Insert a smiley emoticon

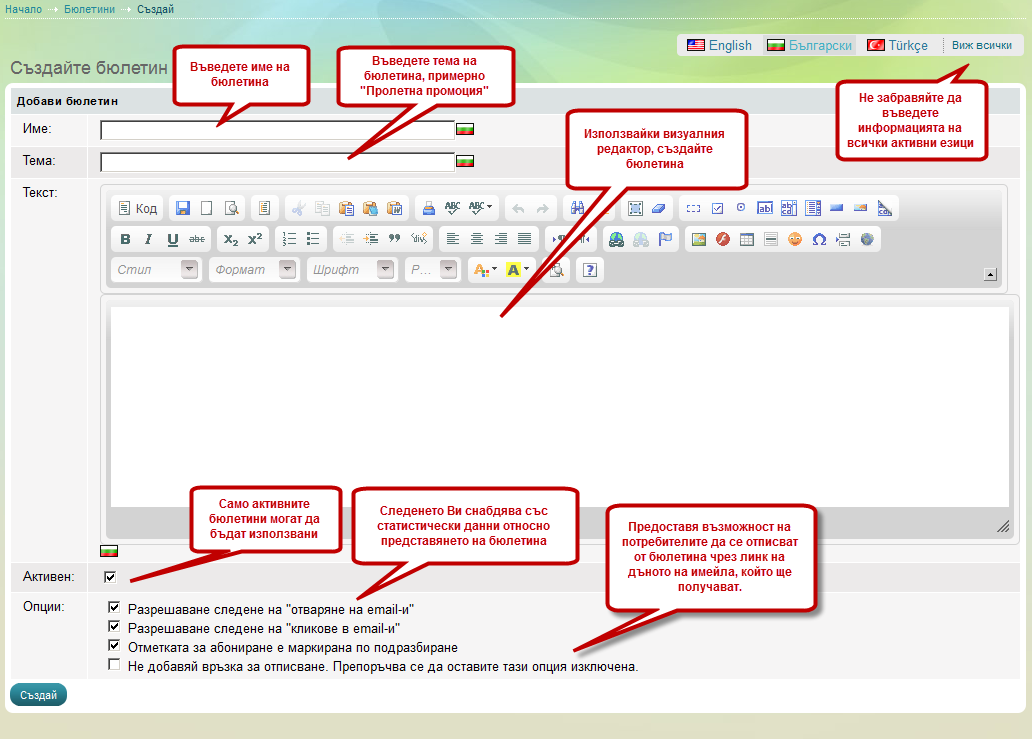[795, 239]
